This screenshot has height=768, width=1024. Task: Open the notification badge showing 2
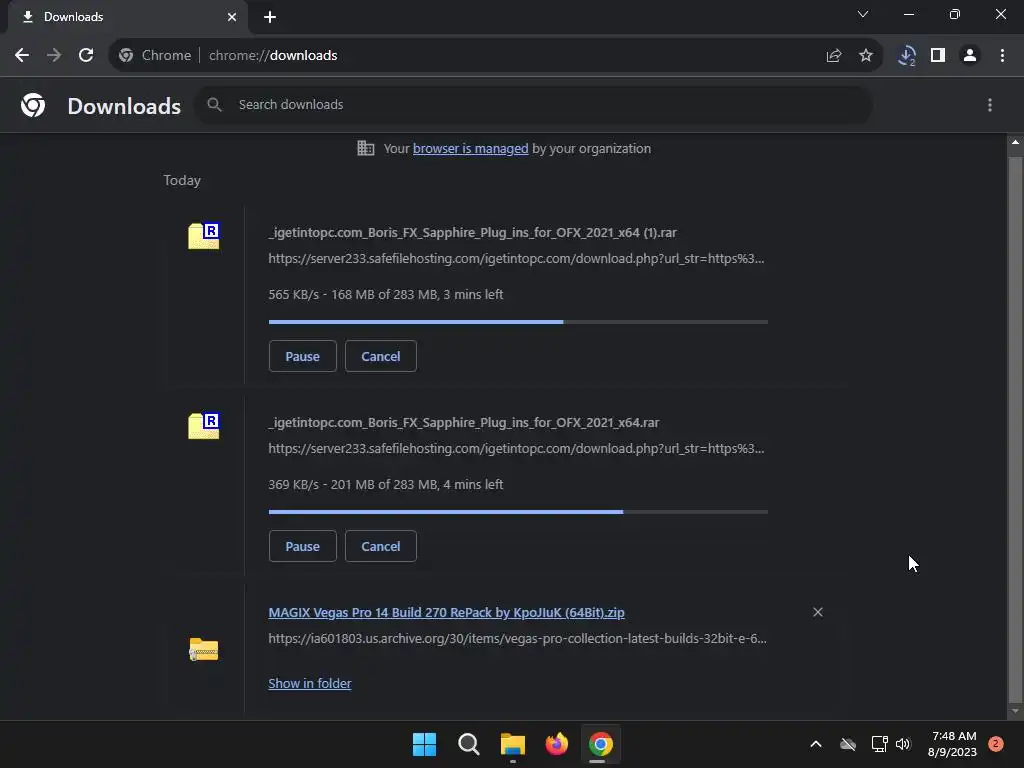click(x=995, y=744)
